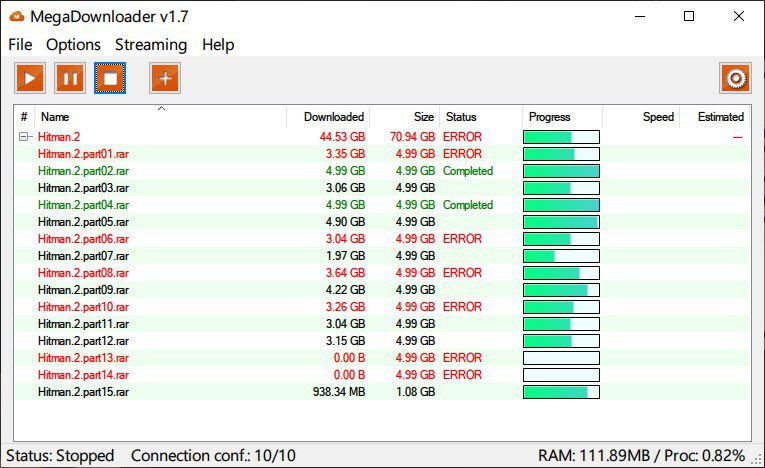Add new links with the plus button

[165, 78]
